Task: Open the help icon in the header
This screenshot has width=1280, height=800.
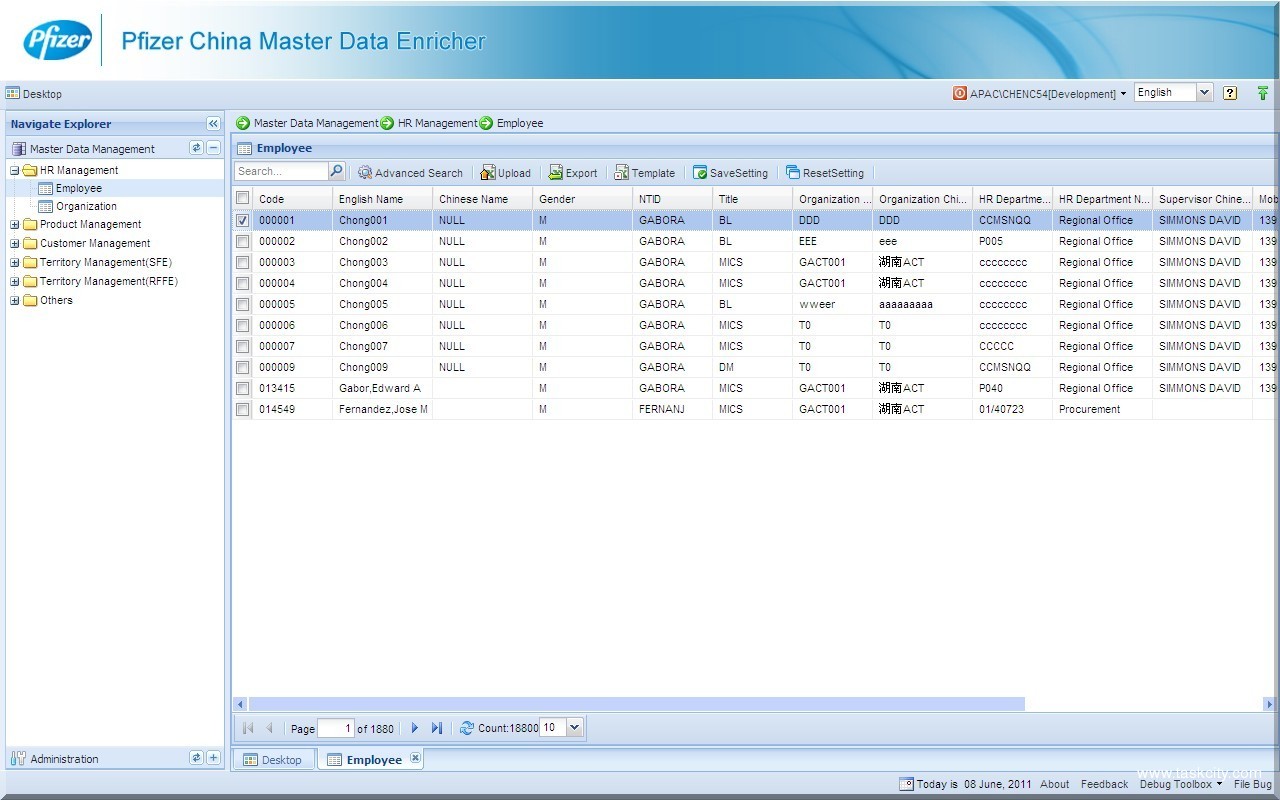Action: click(1230, 93)
